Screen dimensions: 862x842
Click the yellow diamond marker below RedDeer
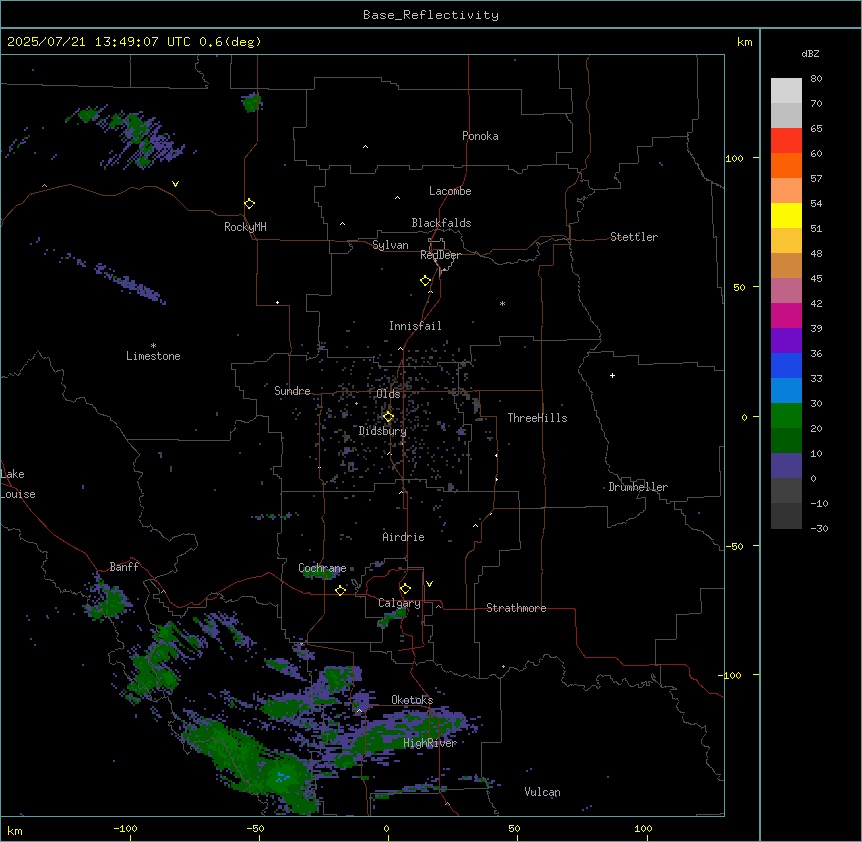pyautogui.click(x=426, y=281)
